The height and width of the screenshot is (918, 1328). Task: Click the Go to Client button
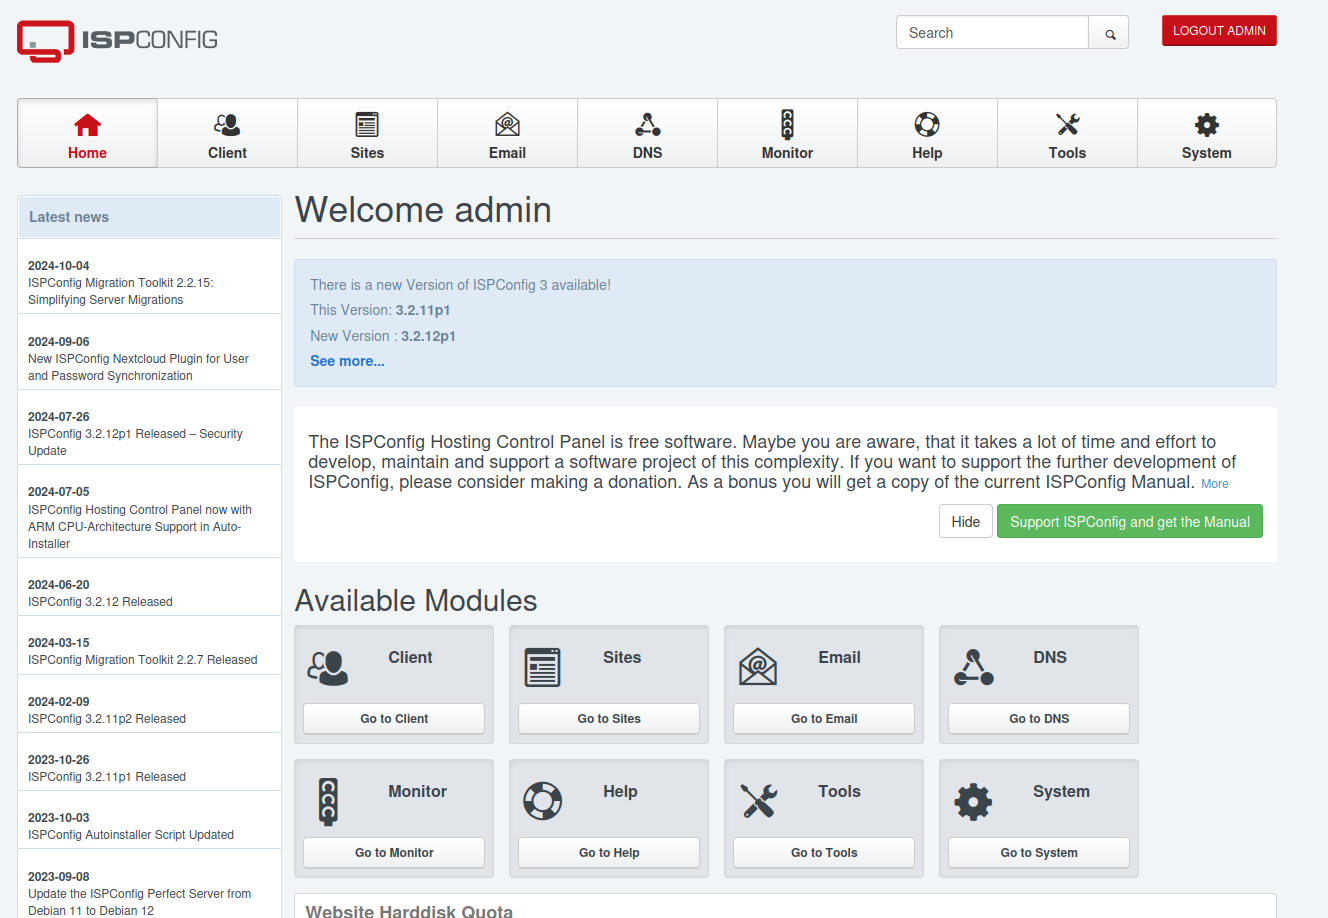[394, 719]
